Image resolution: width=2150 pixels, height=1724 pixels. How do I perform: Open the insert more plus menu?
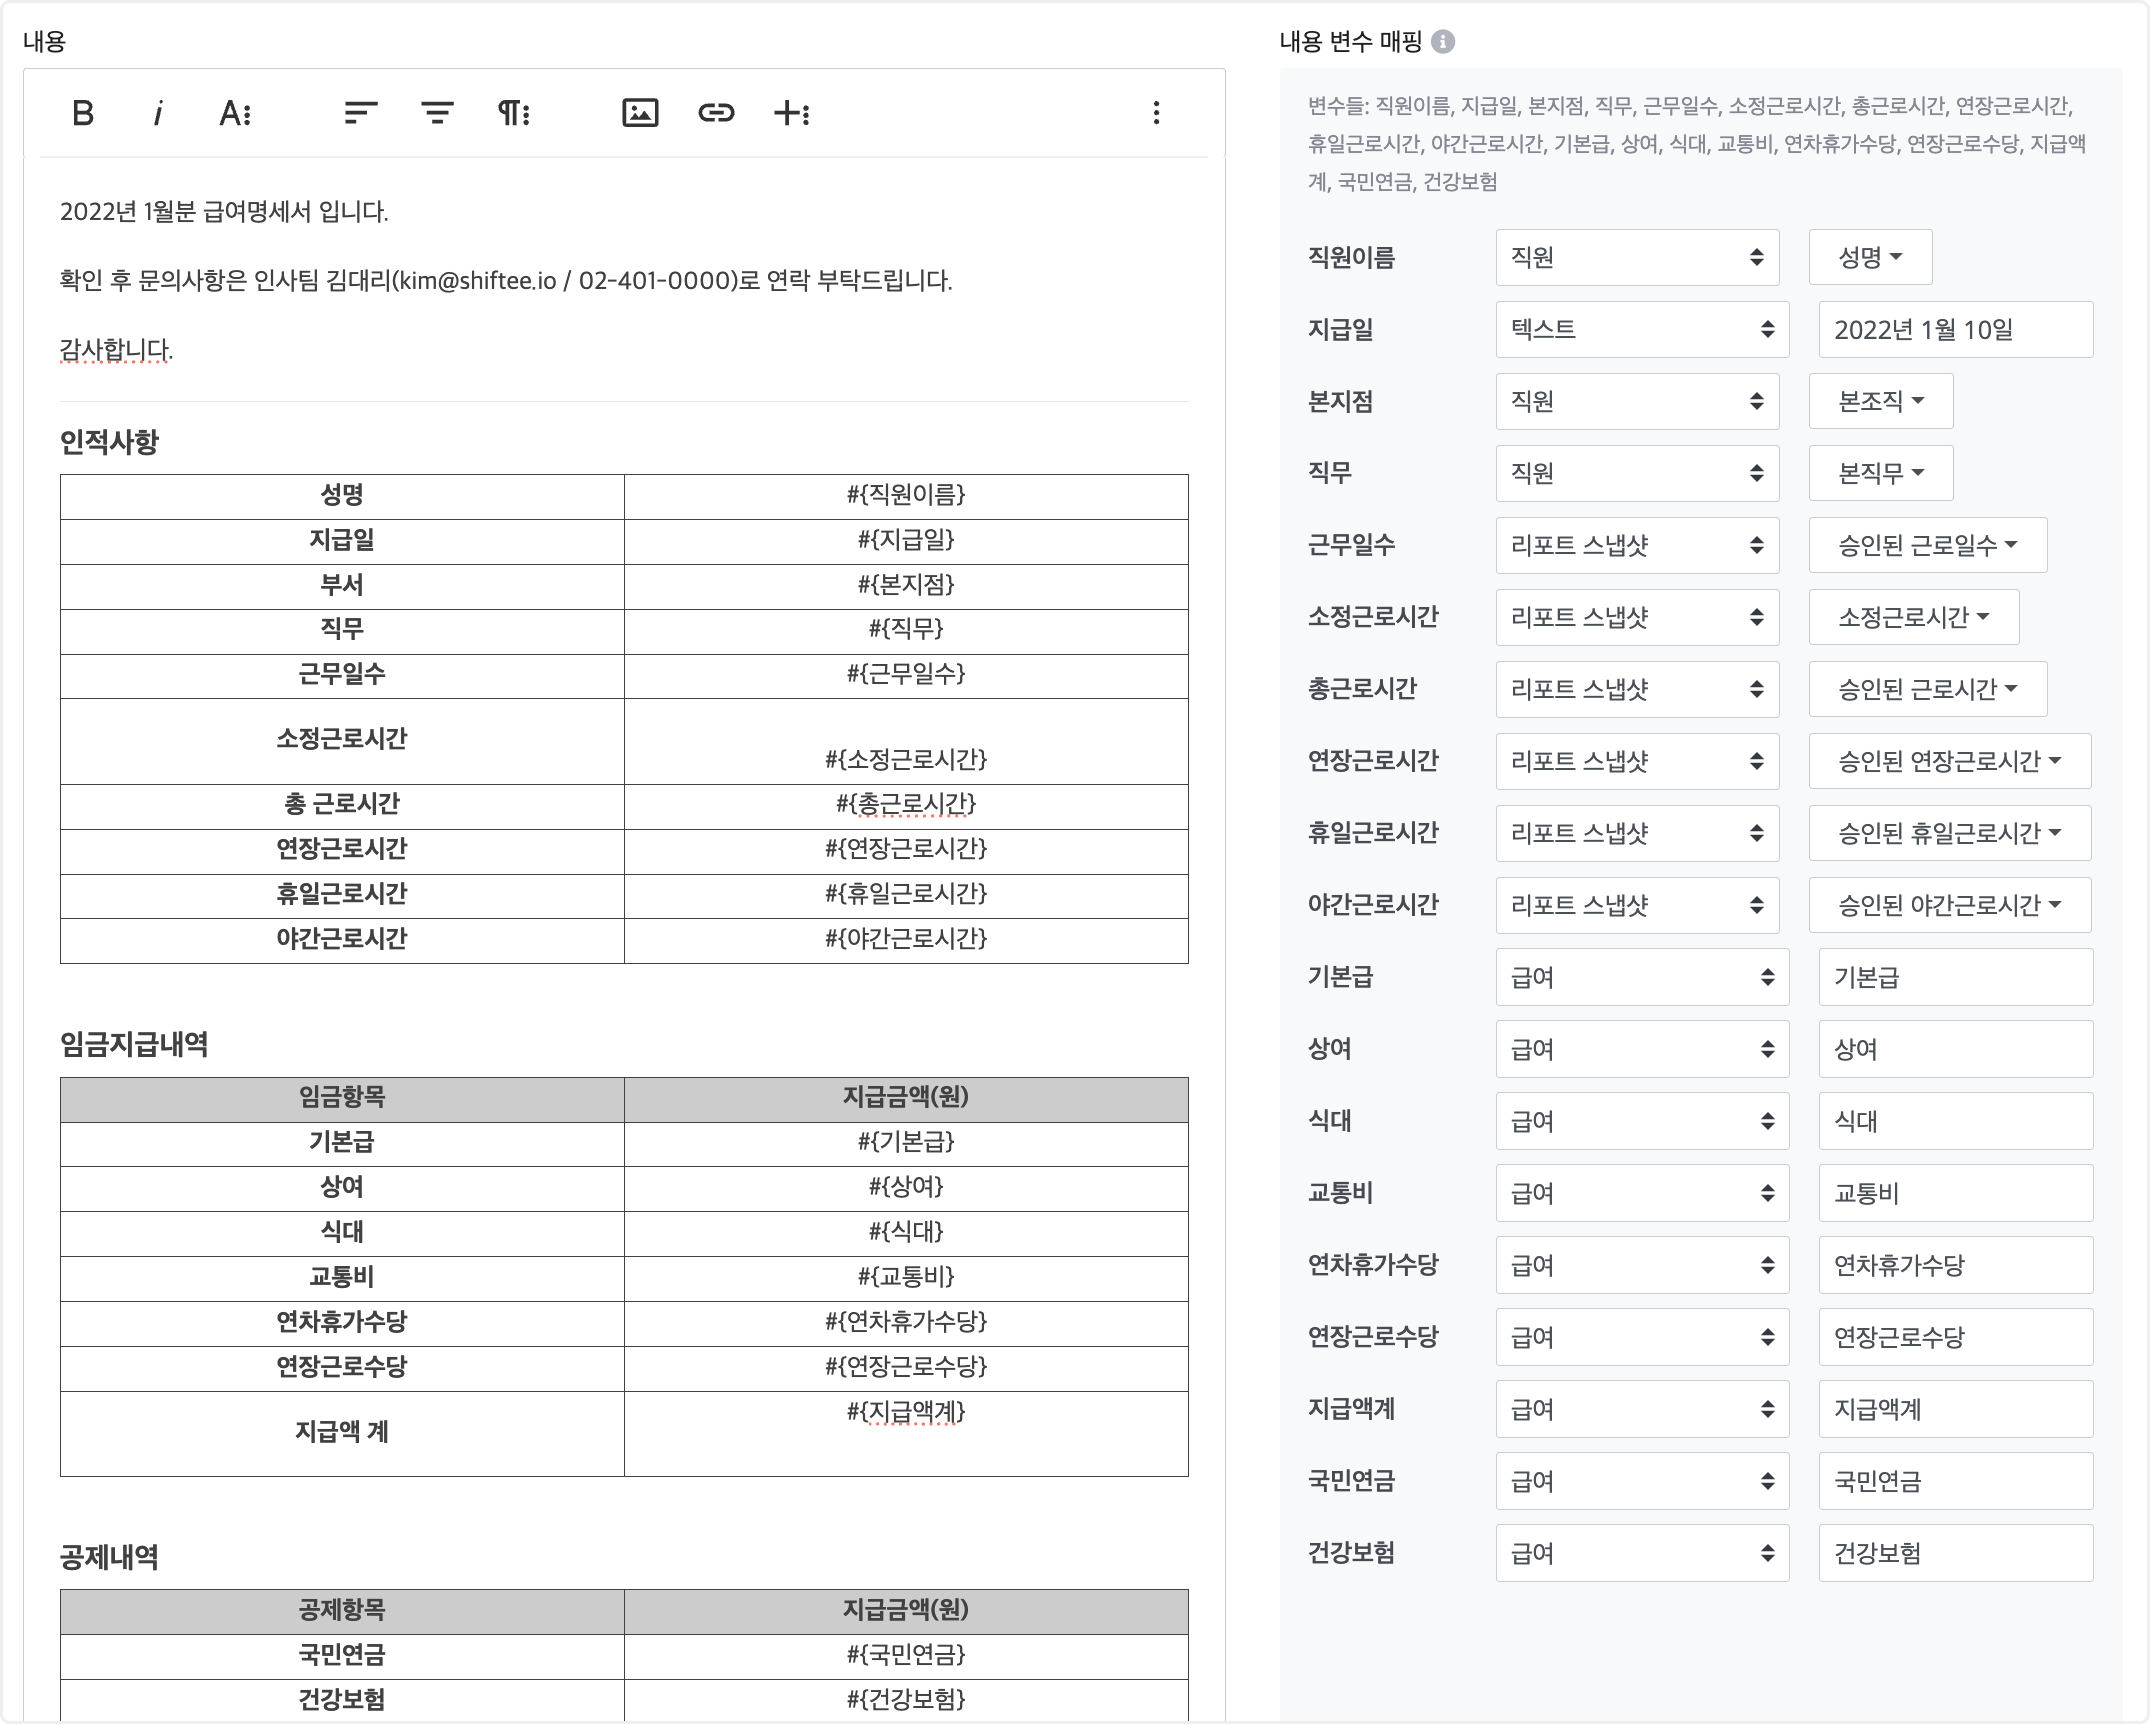(x=792, y=113)
